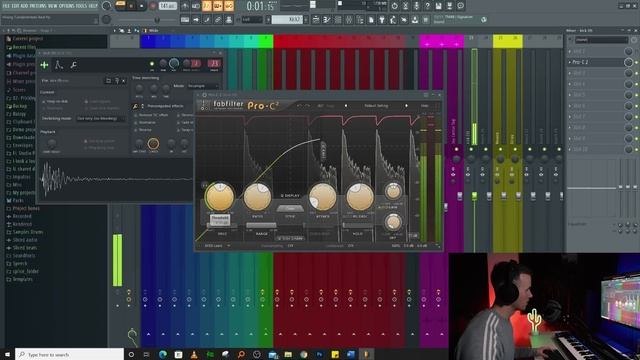The width and height of the screenshot is (640, 360).
Task: Open the ADD menu
Action: pos(23,6)
